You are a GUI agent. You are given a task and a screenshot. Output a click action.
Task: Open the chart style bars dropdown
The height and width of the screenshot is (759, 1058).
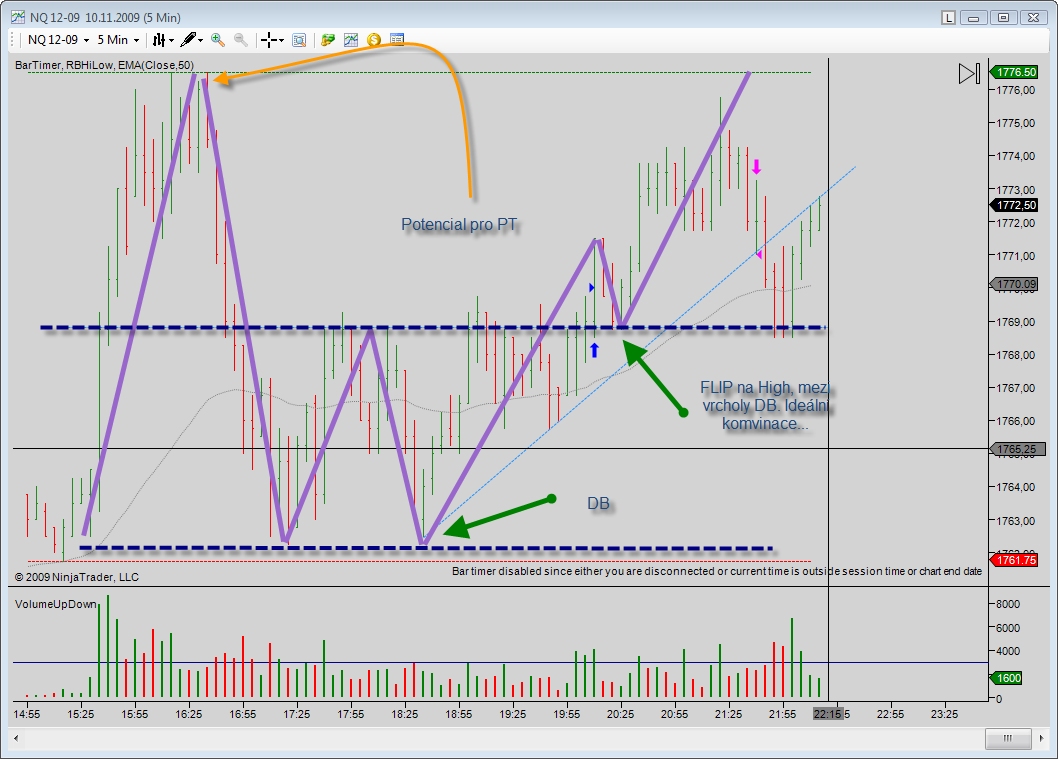click(x=163, y=40)
